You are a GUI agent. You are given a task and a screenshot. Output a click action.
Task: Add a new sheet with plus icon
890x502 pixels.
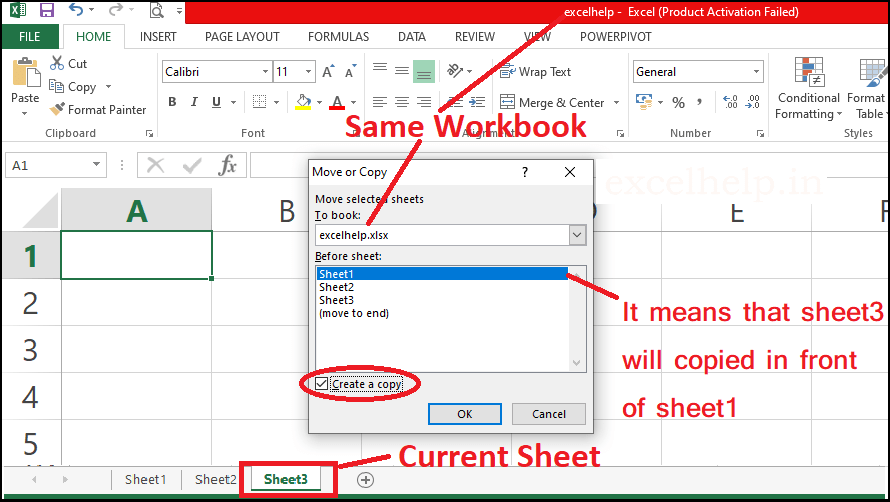pos(366,480)
